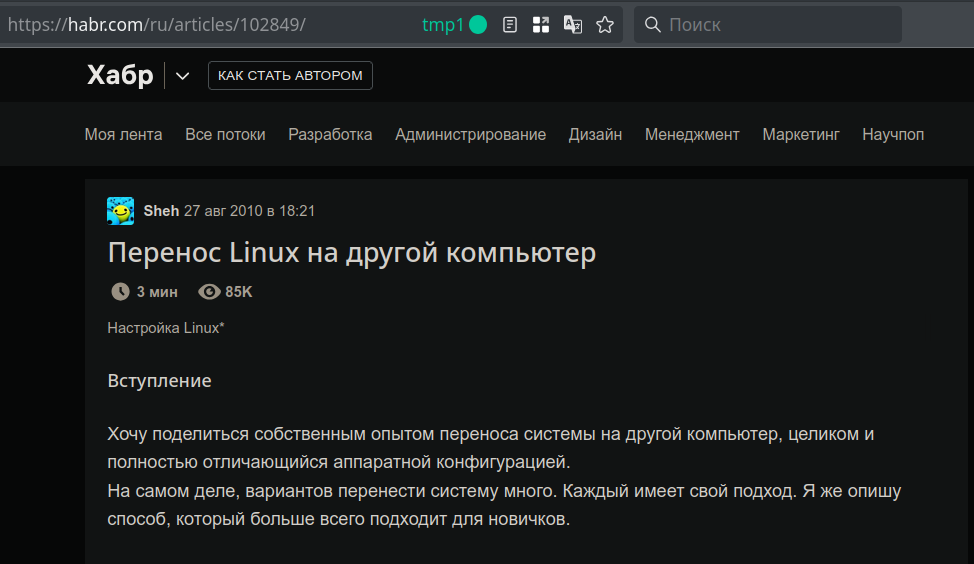
Task: Go to the Маркетинг section
Action: (x=801, y=135)
